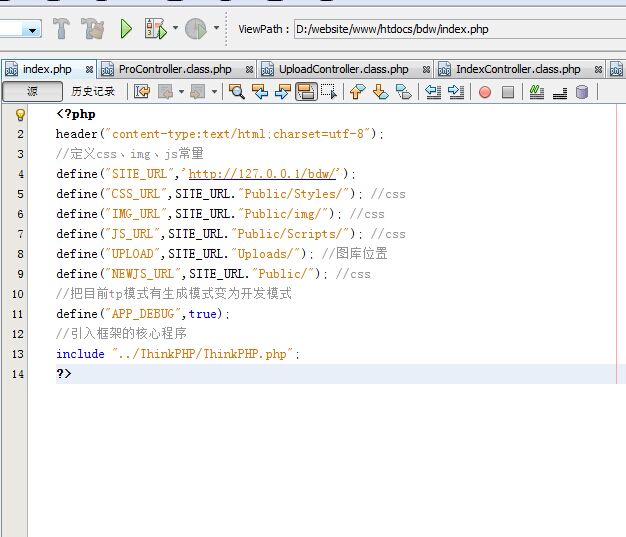Jump to previous bookmark in editor toolbar
This screenshot has height=537, width=626.
click(357, 92)
